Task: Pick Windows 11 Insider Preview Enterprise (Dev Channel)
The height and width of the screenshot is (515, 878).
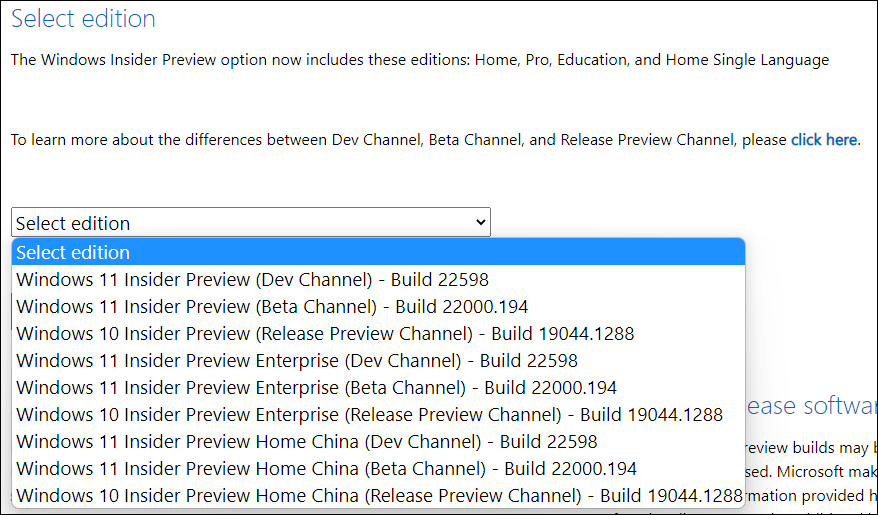Action: [379, 360]
